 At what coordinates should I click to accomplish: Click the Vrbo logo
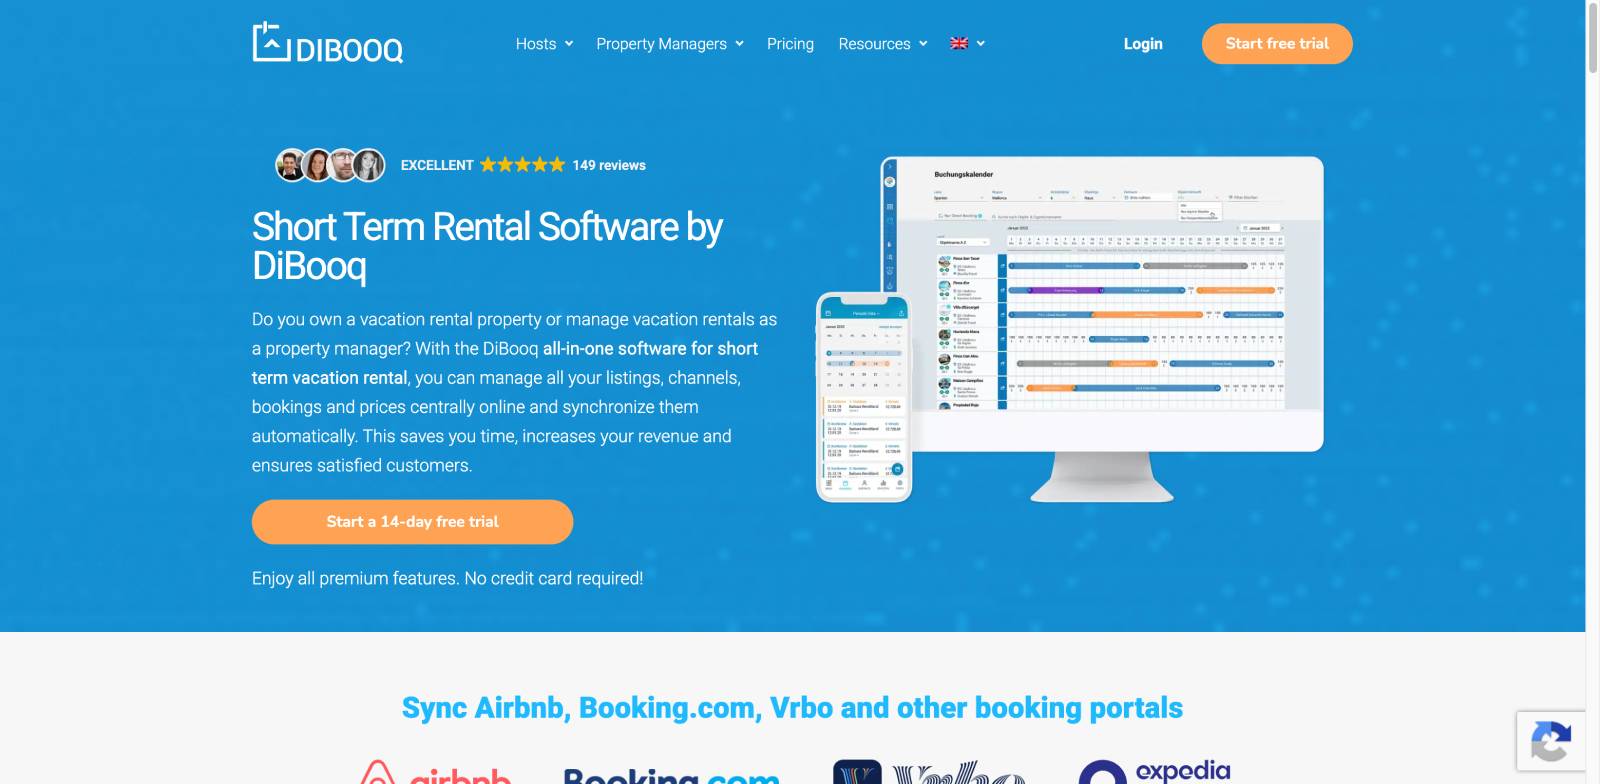coord(930,772)
